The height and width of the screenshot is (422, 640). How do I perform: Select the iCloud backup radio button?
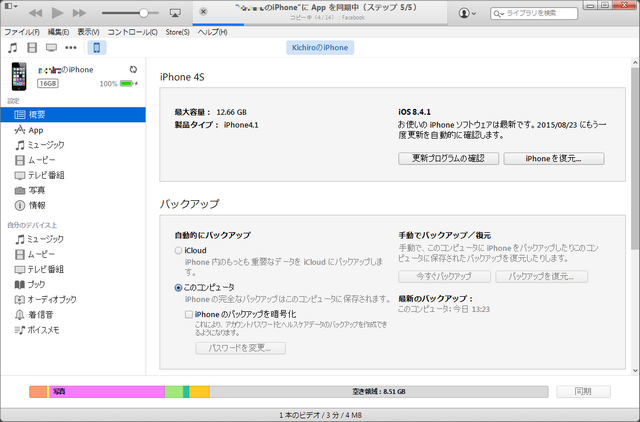[178, 251]
